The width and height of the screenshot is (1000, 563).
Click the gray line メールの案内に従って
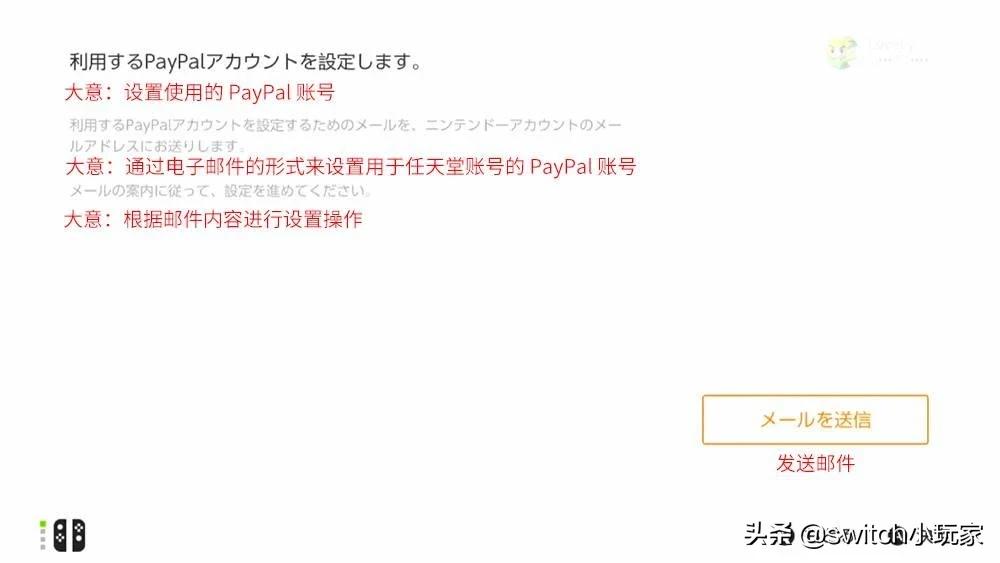[x=220, y=191]
